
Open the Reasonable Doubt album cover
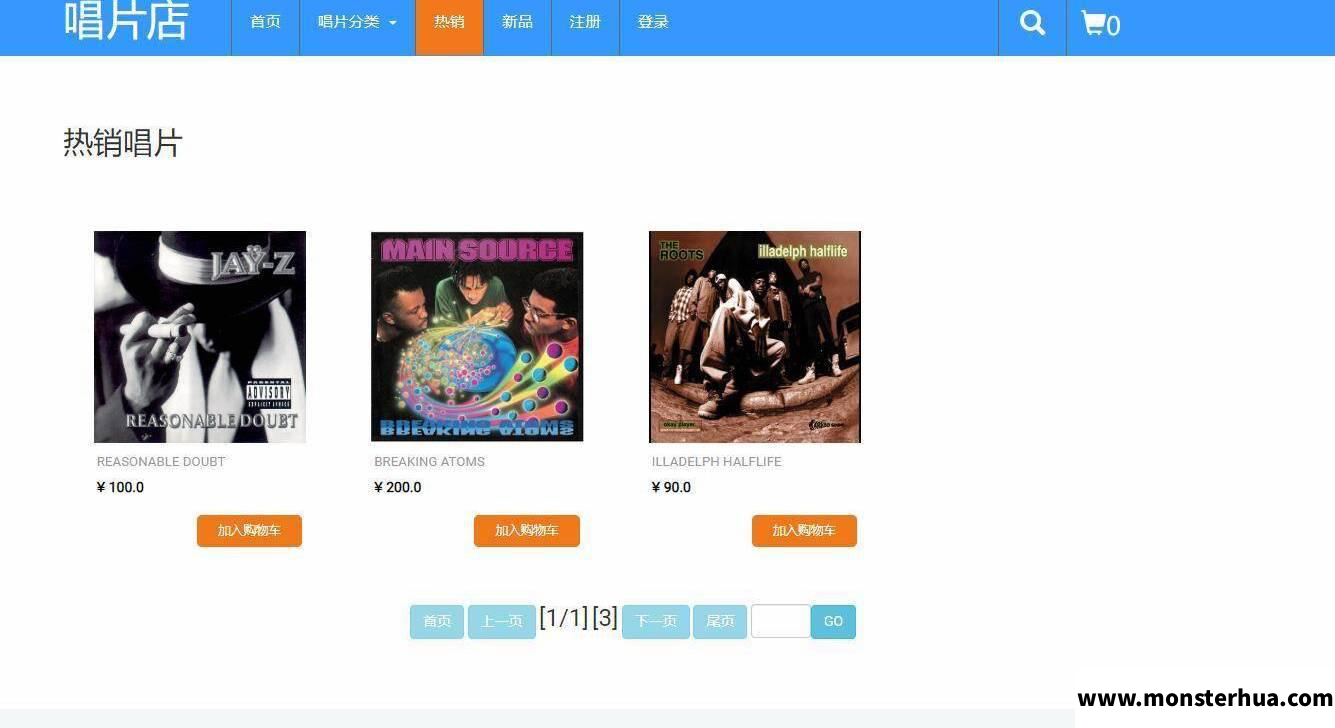200,337
